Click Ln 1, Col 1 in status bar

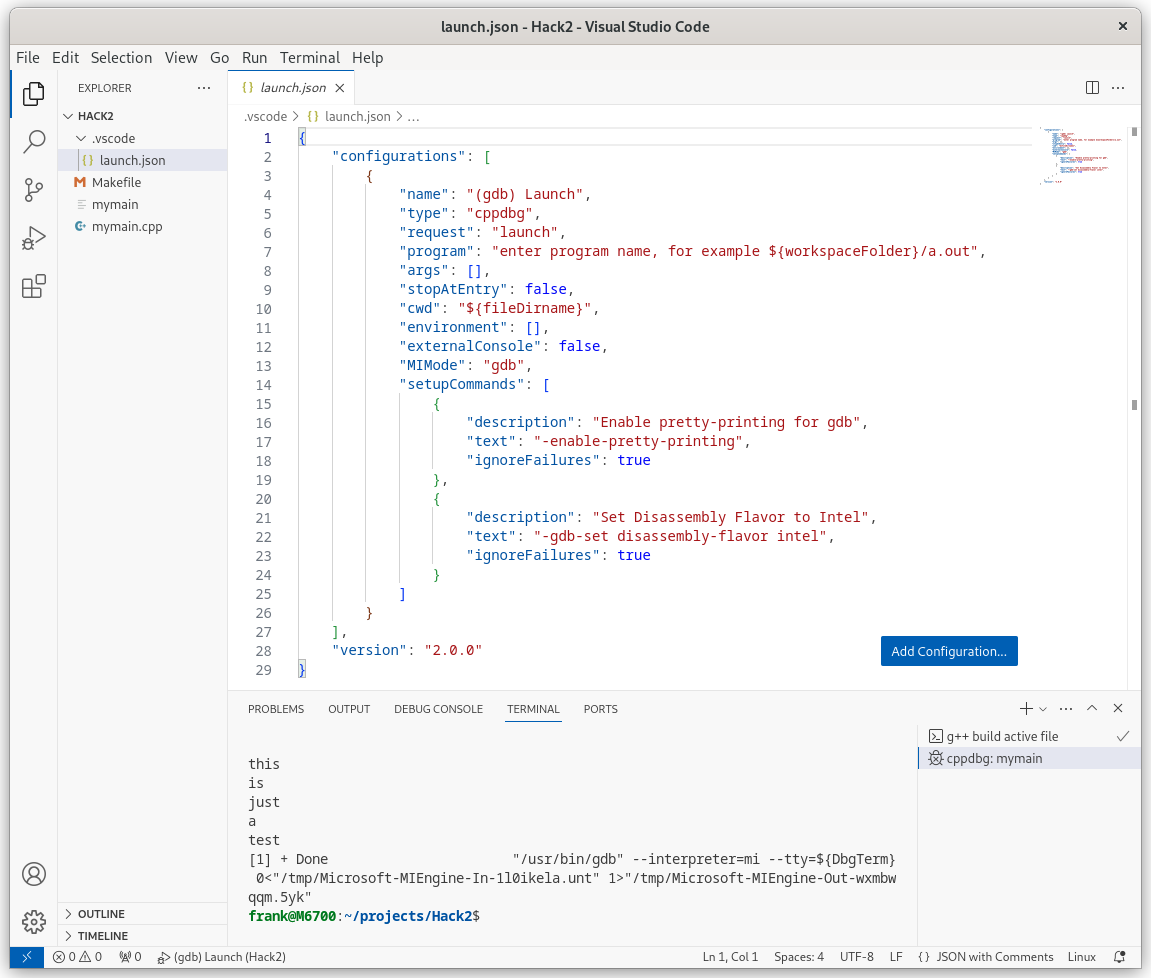tap(730, 957)
